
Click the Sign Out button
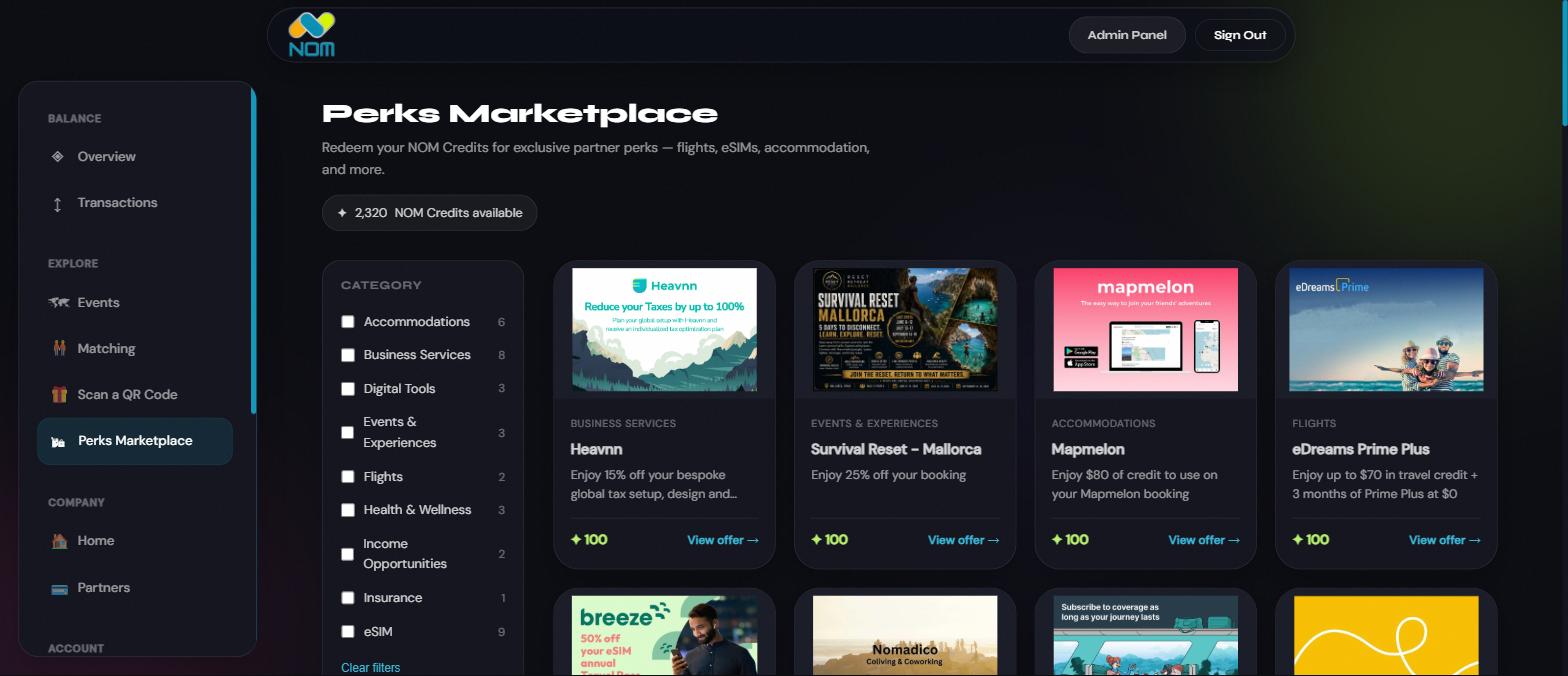[x=1240, y=35]
